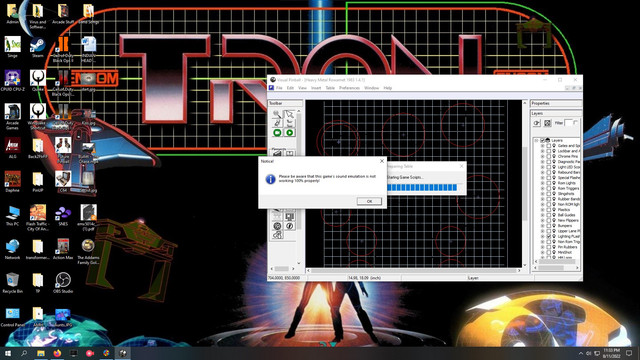640x360 pixels.
Task: Open the SNES desktop shortcut
Action: (63, 216)
